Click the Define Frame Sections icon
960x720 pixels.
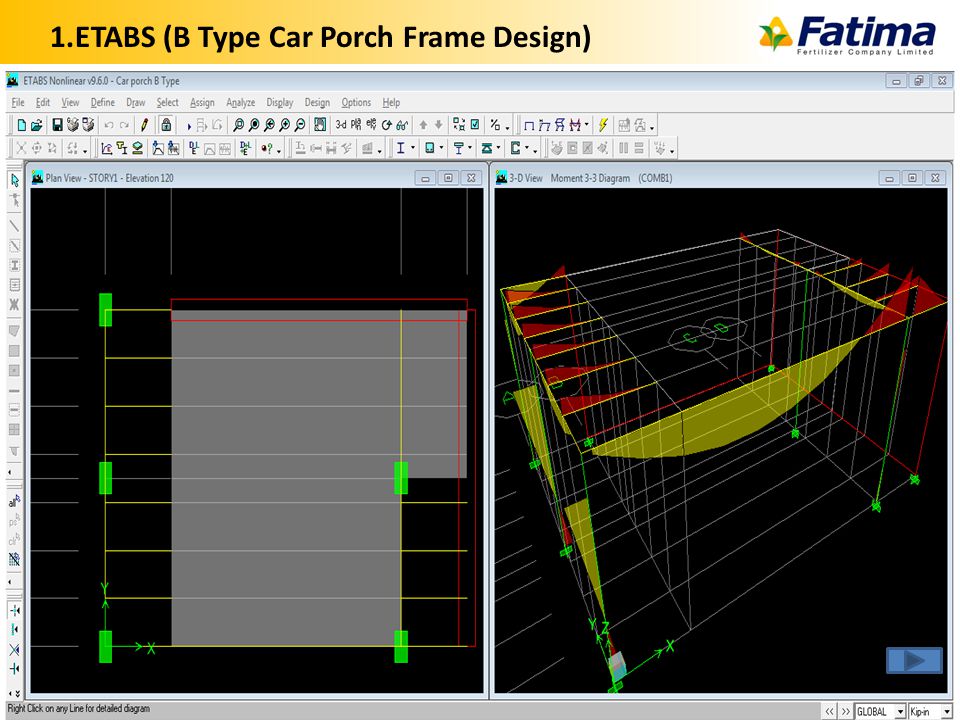coord(122,148)
